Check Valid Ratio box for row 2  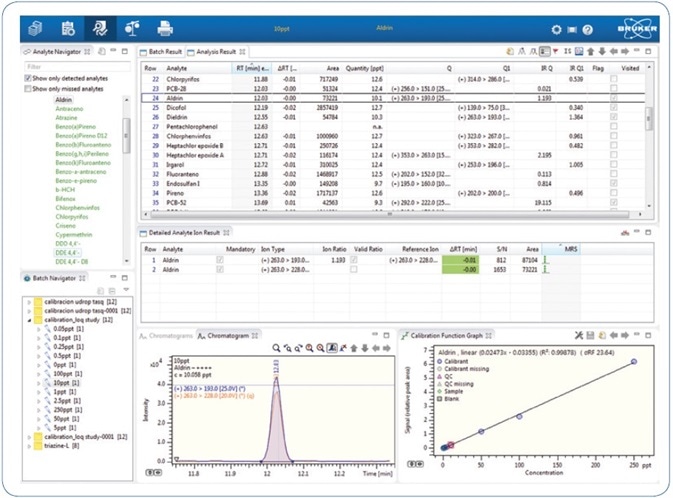pos(354,271)
